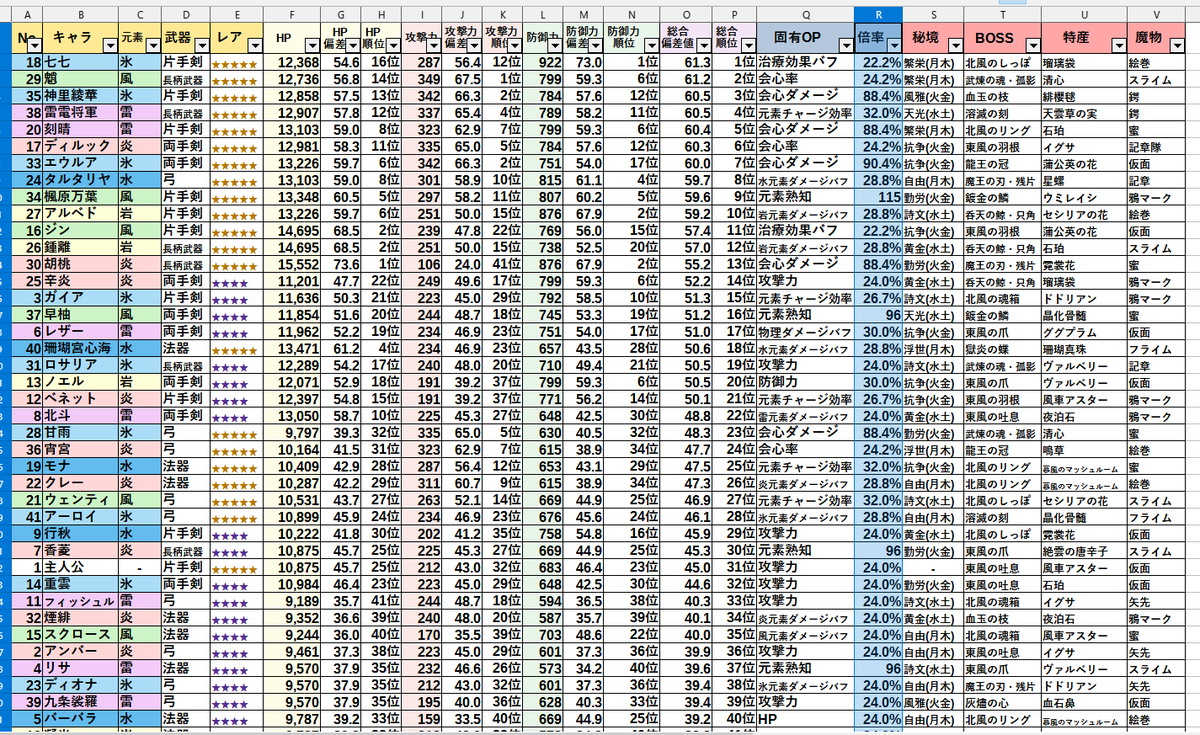Open the 特産 column filter dropdown
Viewport: 1200px width, 735px height.
[1117, 44]
